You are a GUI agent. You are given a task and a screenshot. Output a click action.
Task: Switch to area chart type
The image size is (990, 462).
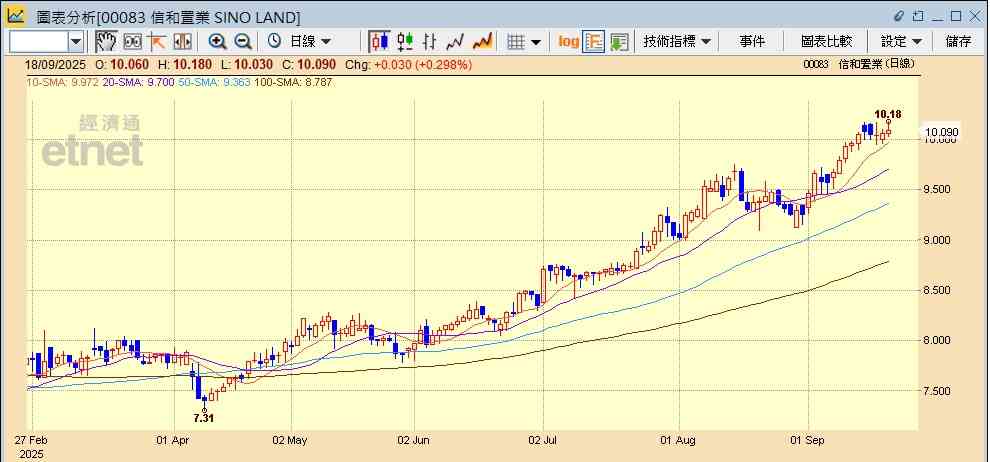(x=482, y=42)
